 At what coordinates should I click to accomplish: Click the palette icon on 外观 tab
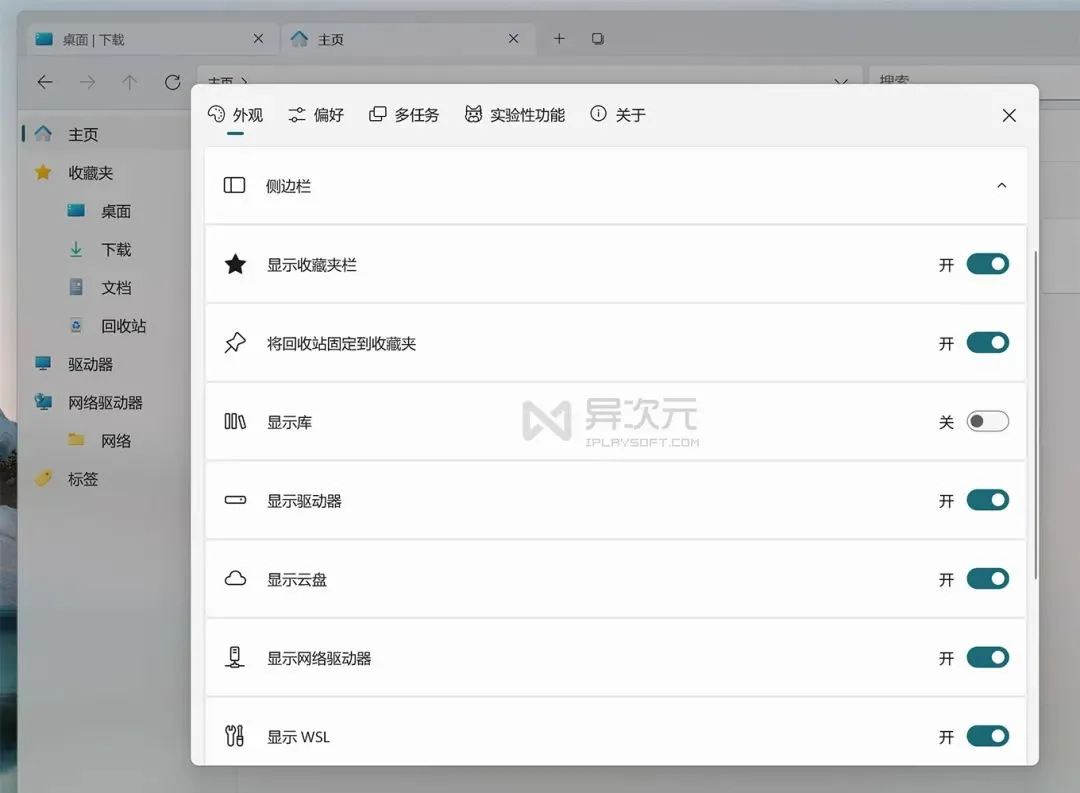(x=216, y=114)
